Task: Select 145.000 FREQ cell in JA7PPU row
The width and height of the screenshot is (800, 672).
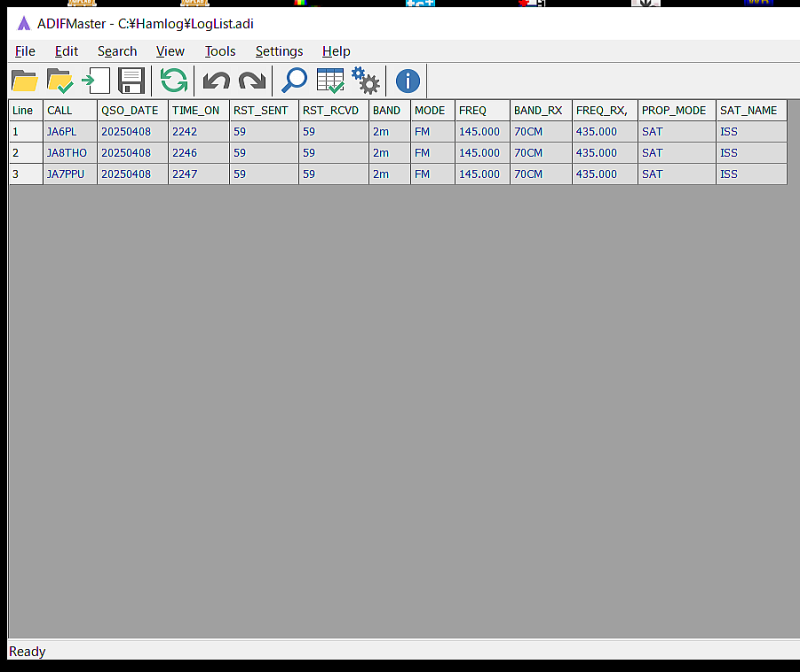Action: coord(482,174)
